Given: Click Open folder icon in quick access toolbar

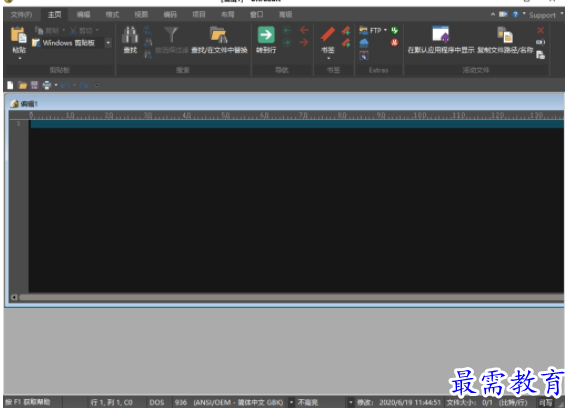Looking at the screenshot, I should pos(23,86).
